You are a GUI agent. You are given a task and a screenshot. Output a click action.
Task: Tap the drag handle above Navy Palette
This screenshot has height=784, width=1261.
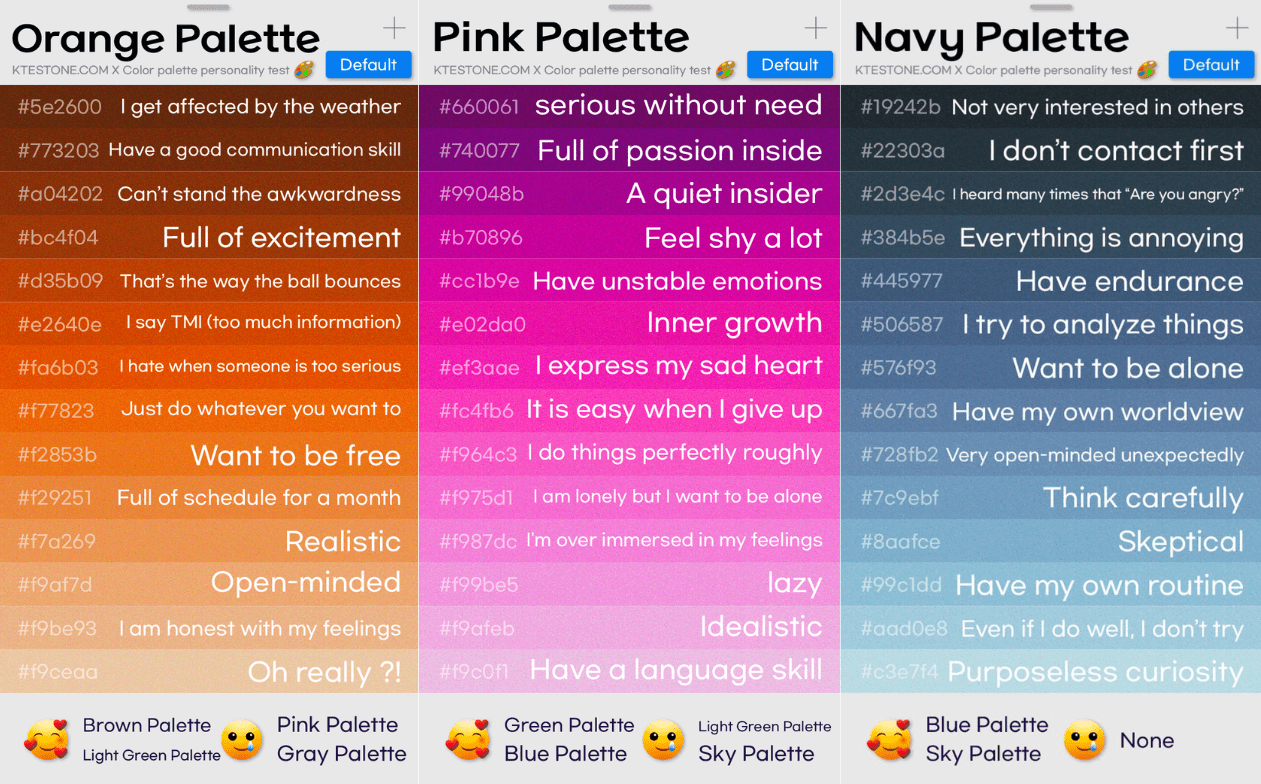tap(1051, 7)
